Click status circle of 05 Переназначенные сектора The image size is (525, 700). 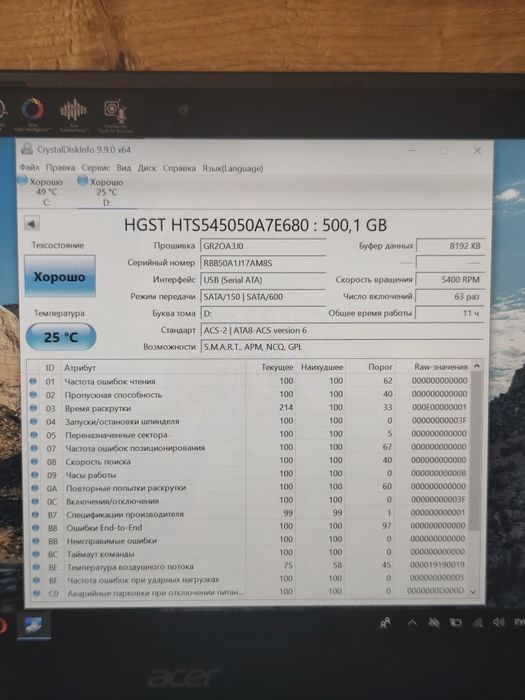point(34,434)
